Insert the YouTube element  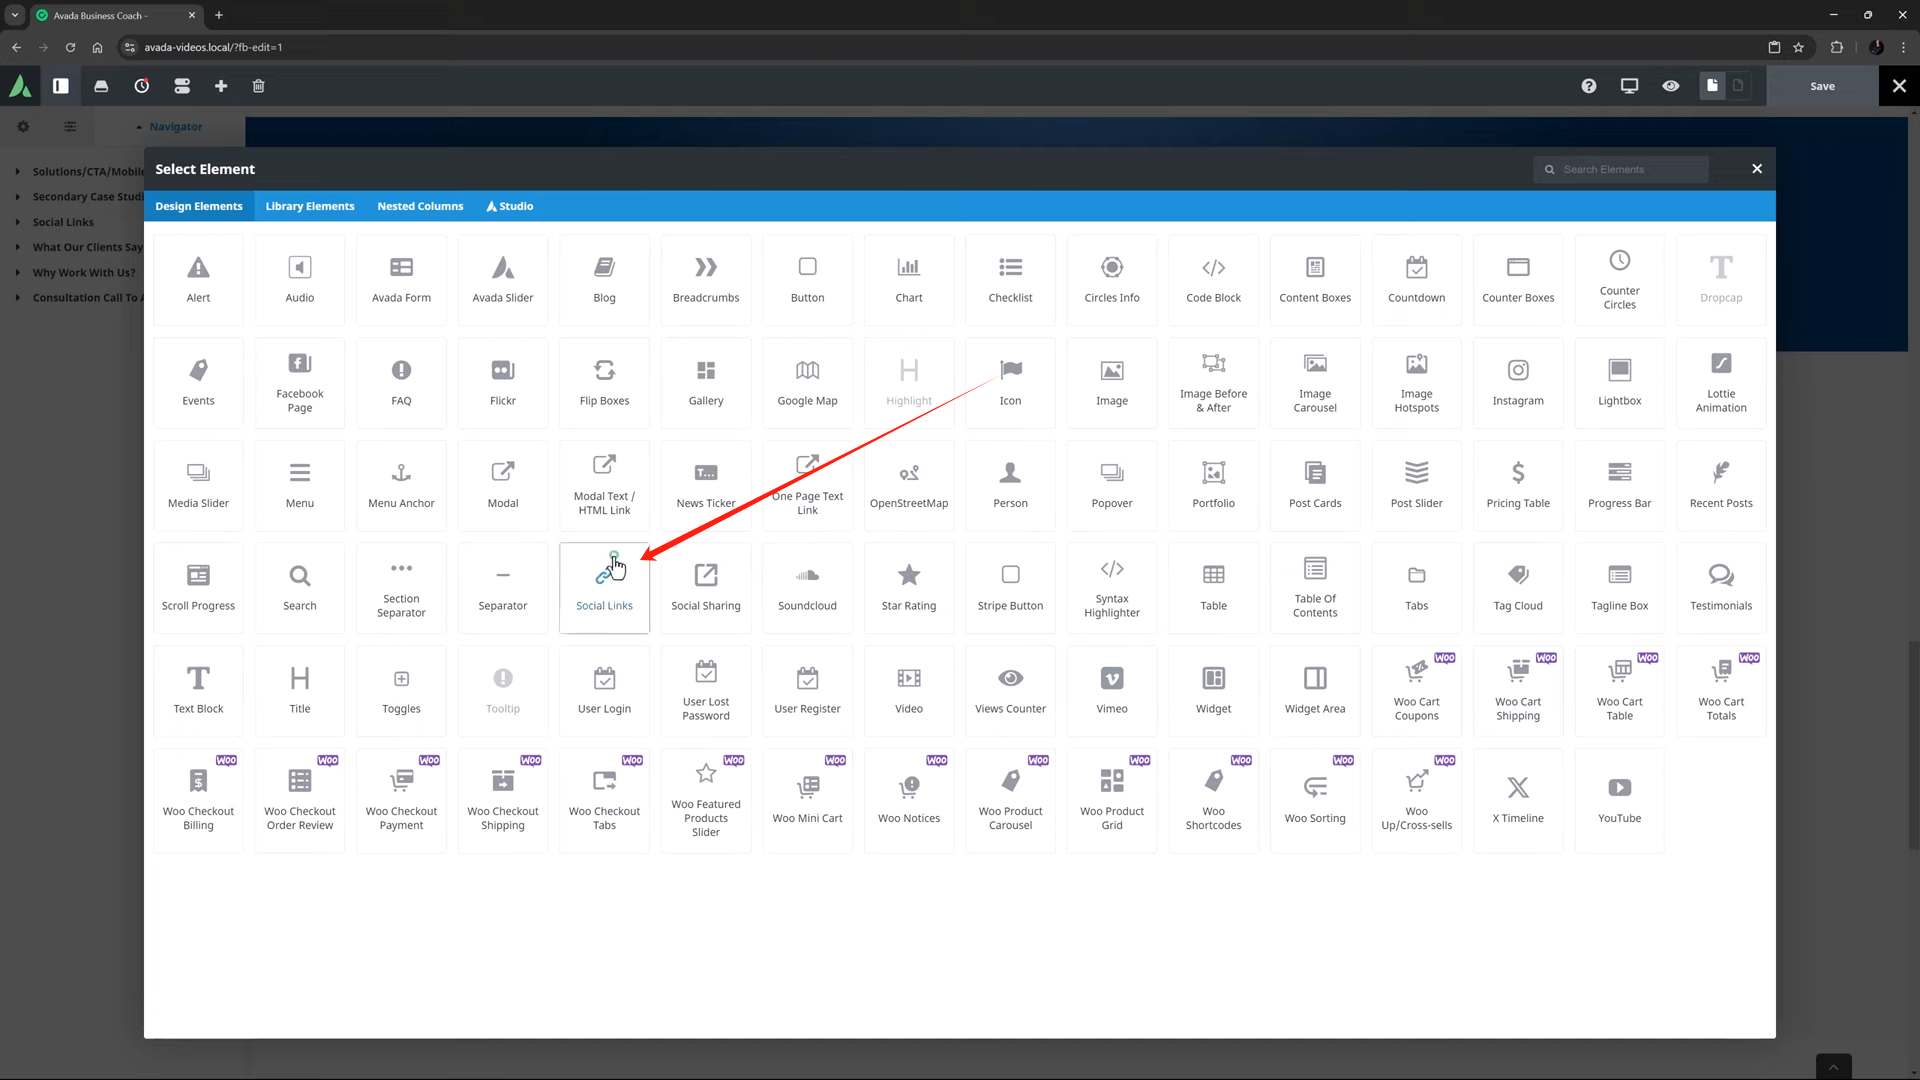[x=1619, y=799]
